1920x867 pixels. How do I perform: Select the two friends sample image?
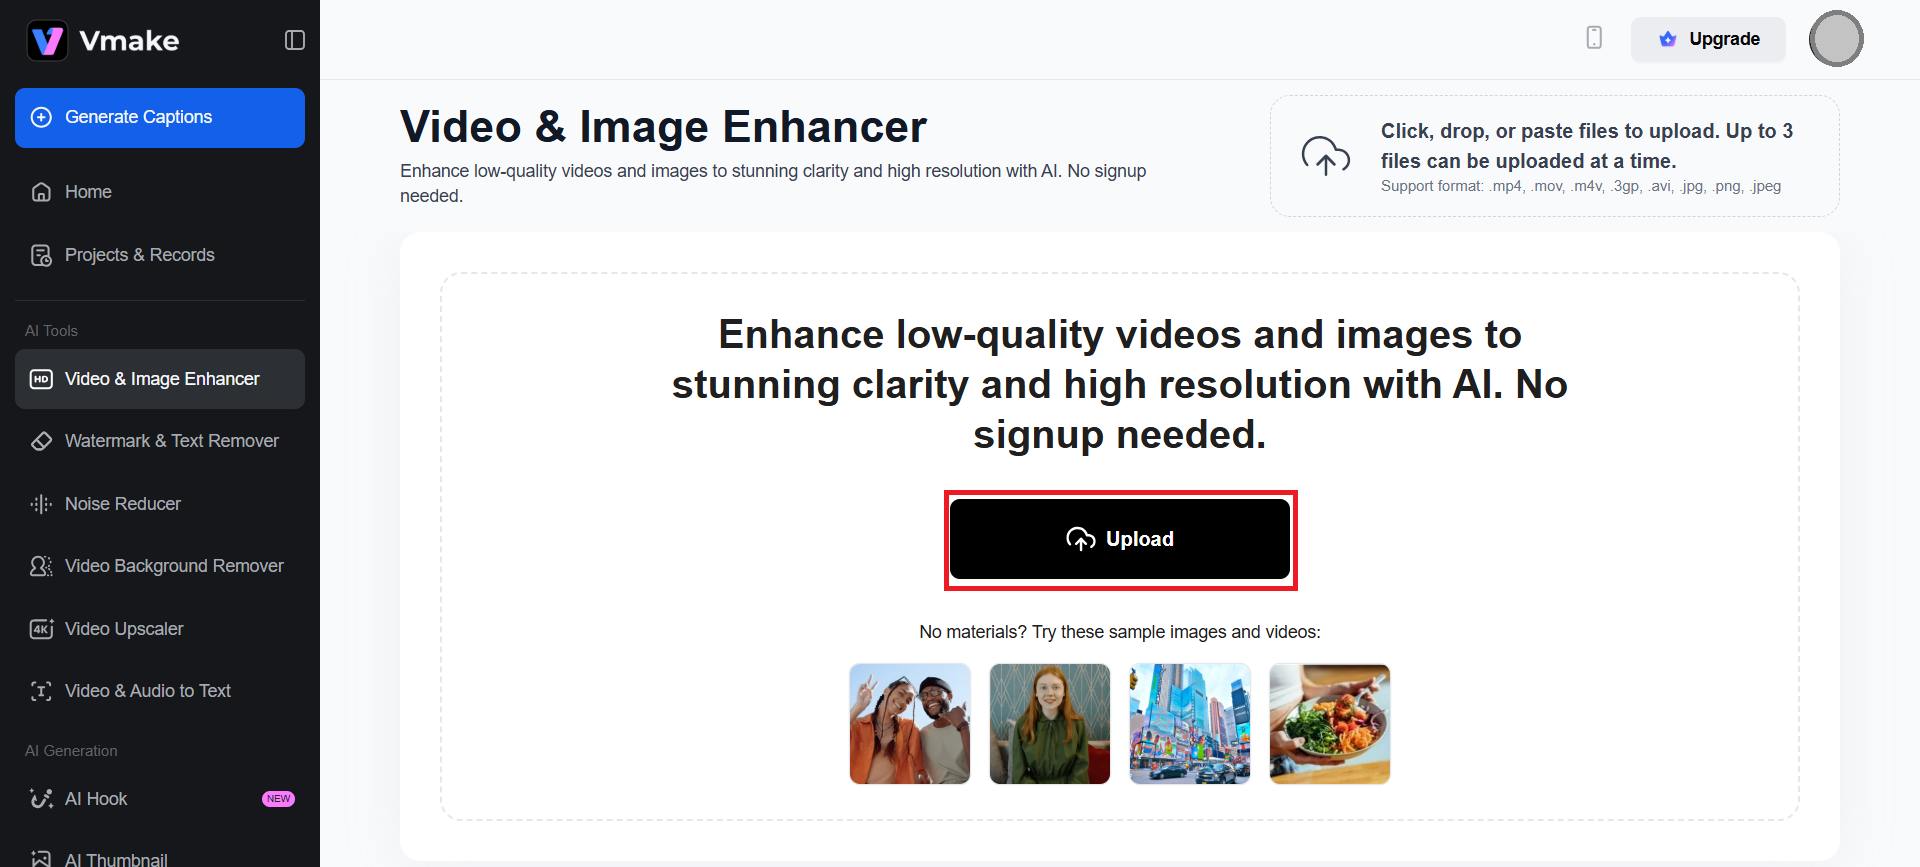pos(910,724)
